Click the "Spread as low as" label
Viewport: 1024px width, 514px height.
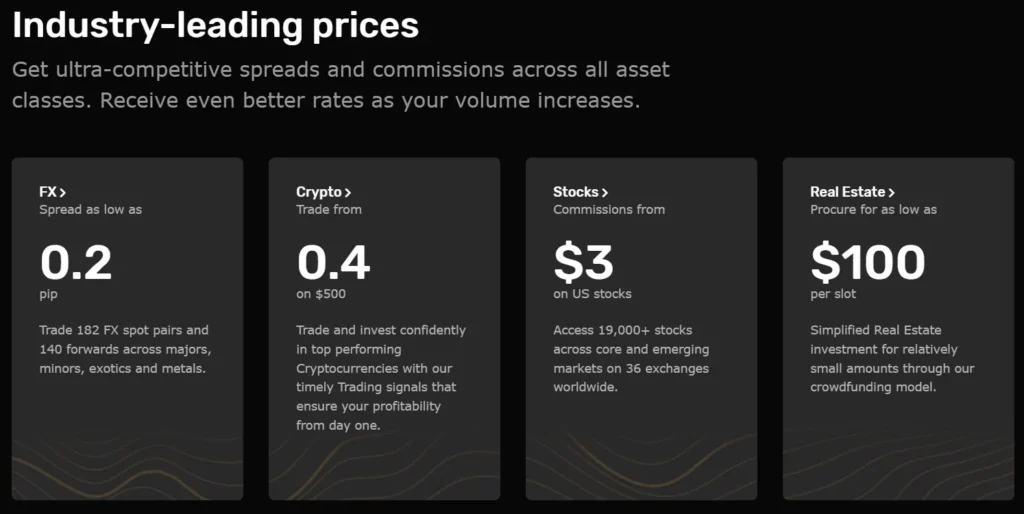point(90,210)
